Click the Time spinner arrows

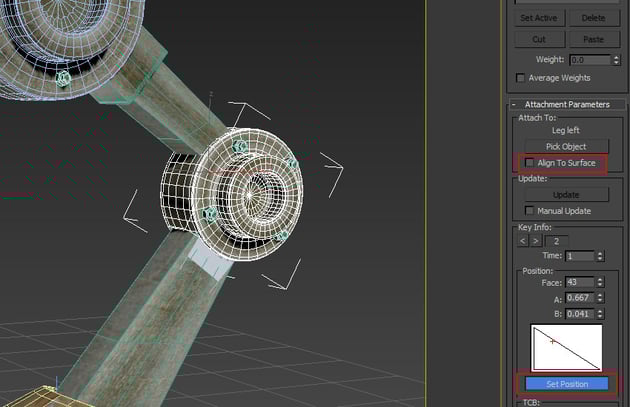[600, 256]
